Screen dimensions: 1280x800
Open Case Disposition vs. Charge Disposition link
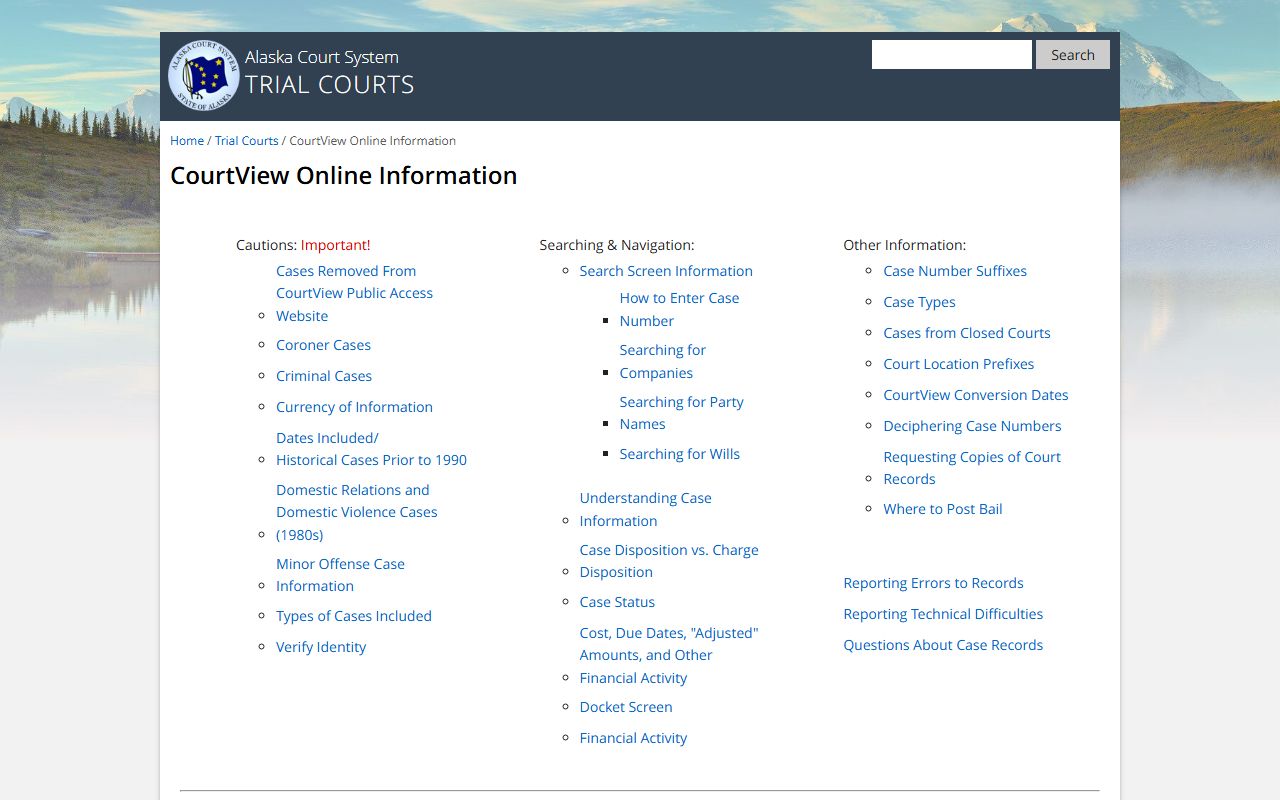pyautogui.click(x=669, y=561)
